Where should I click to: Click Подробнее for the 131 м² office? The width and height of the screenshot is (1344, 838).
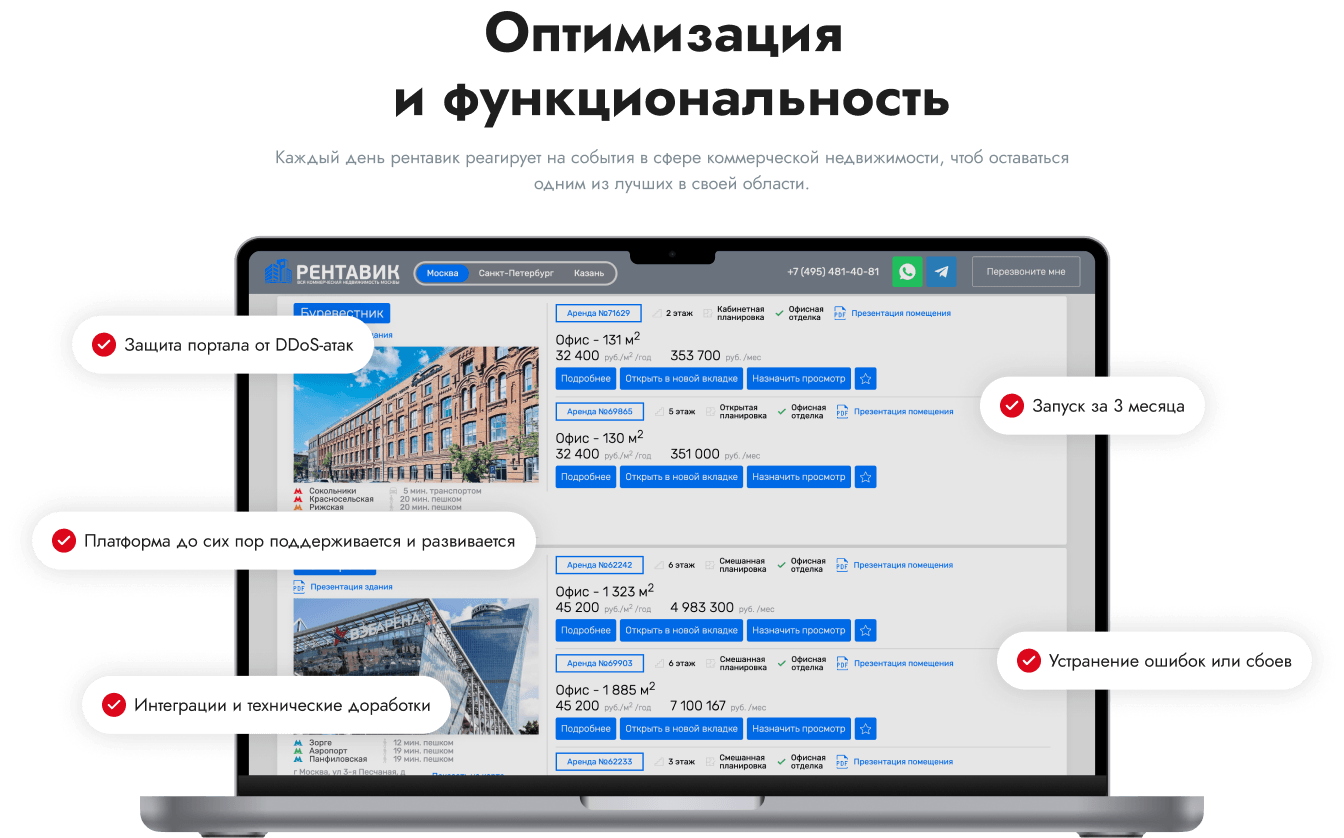[x=586, y=379]
